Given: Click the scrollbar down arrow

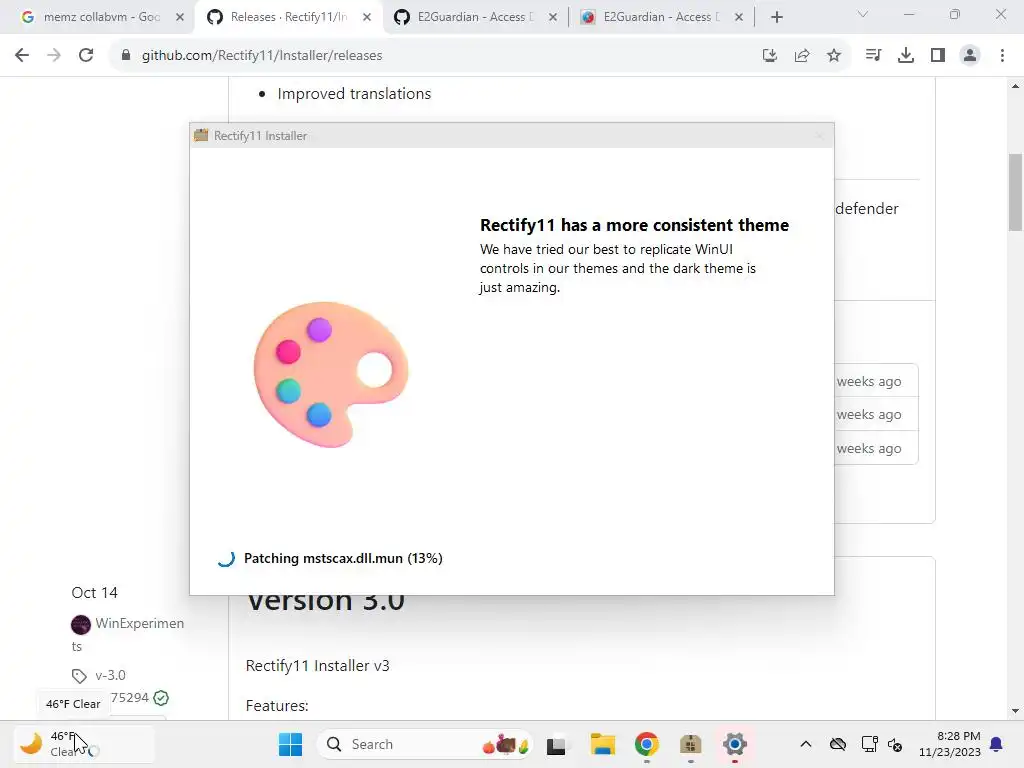Looking at the screenshot, I should 1015,711.
